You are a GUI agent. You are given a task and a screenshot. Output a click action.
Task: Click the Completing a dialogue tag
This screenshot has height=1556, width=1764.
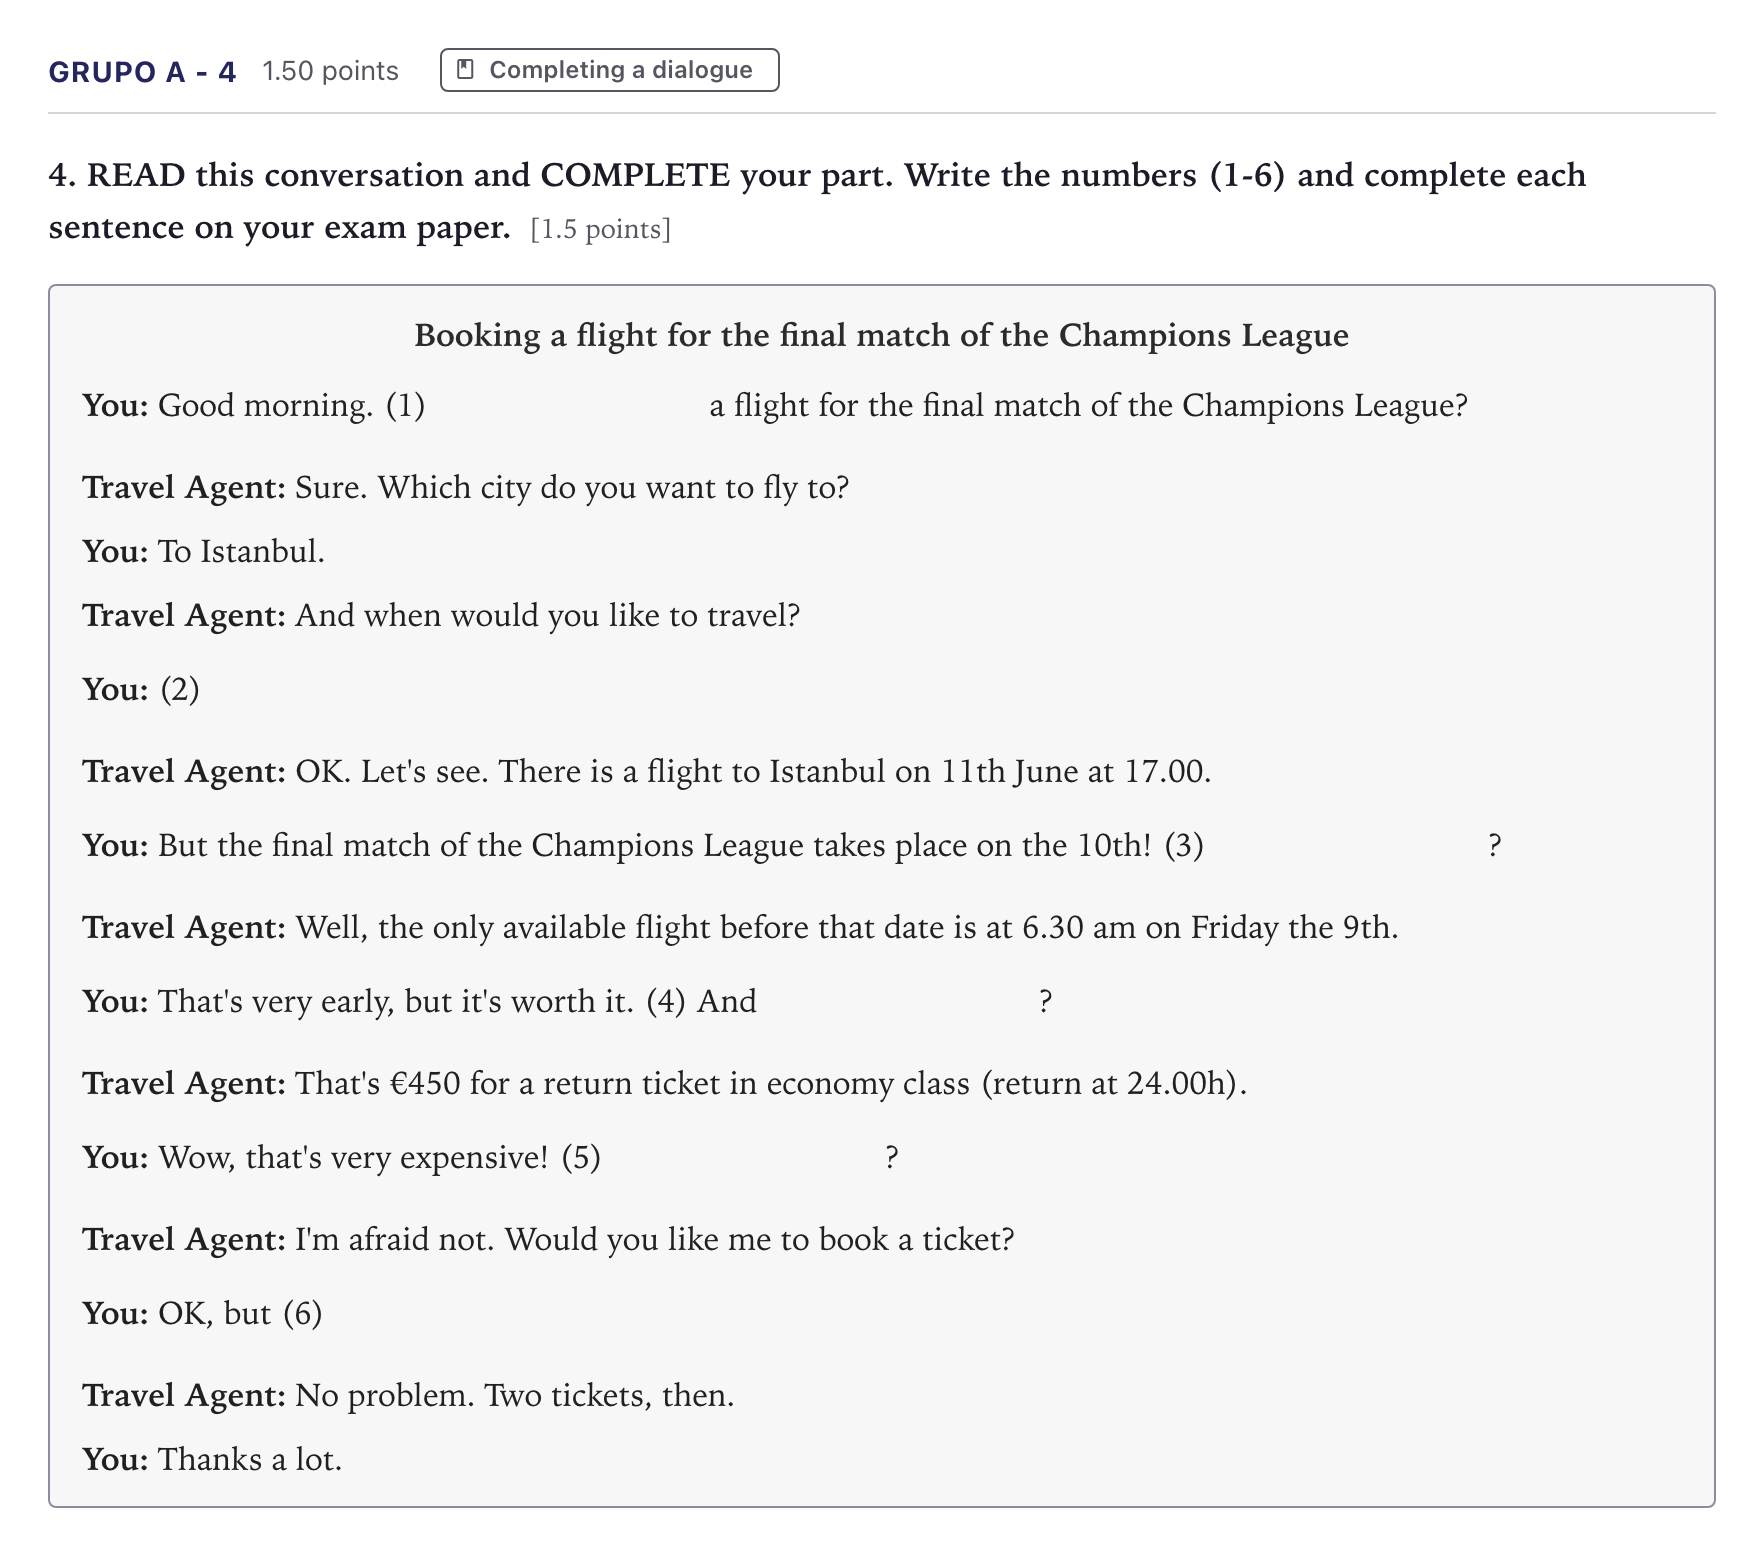609,70
